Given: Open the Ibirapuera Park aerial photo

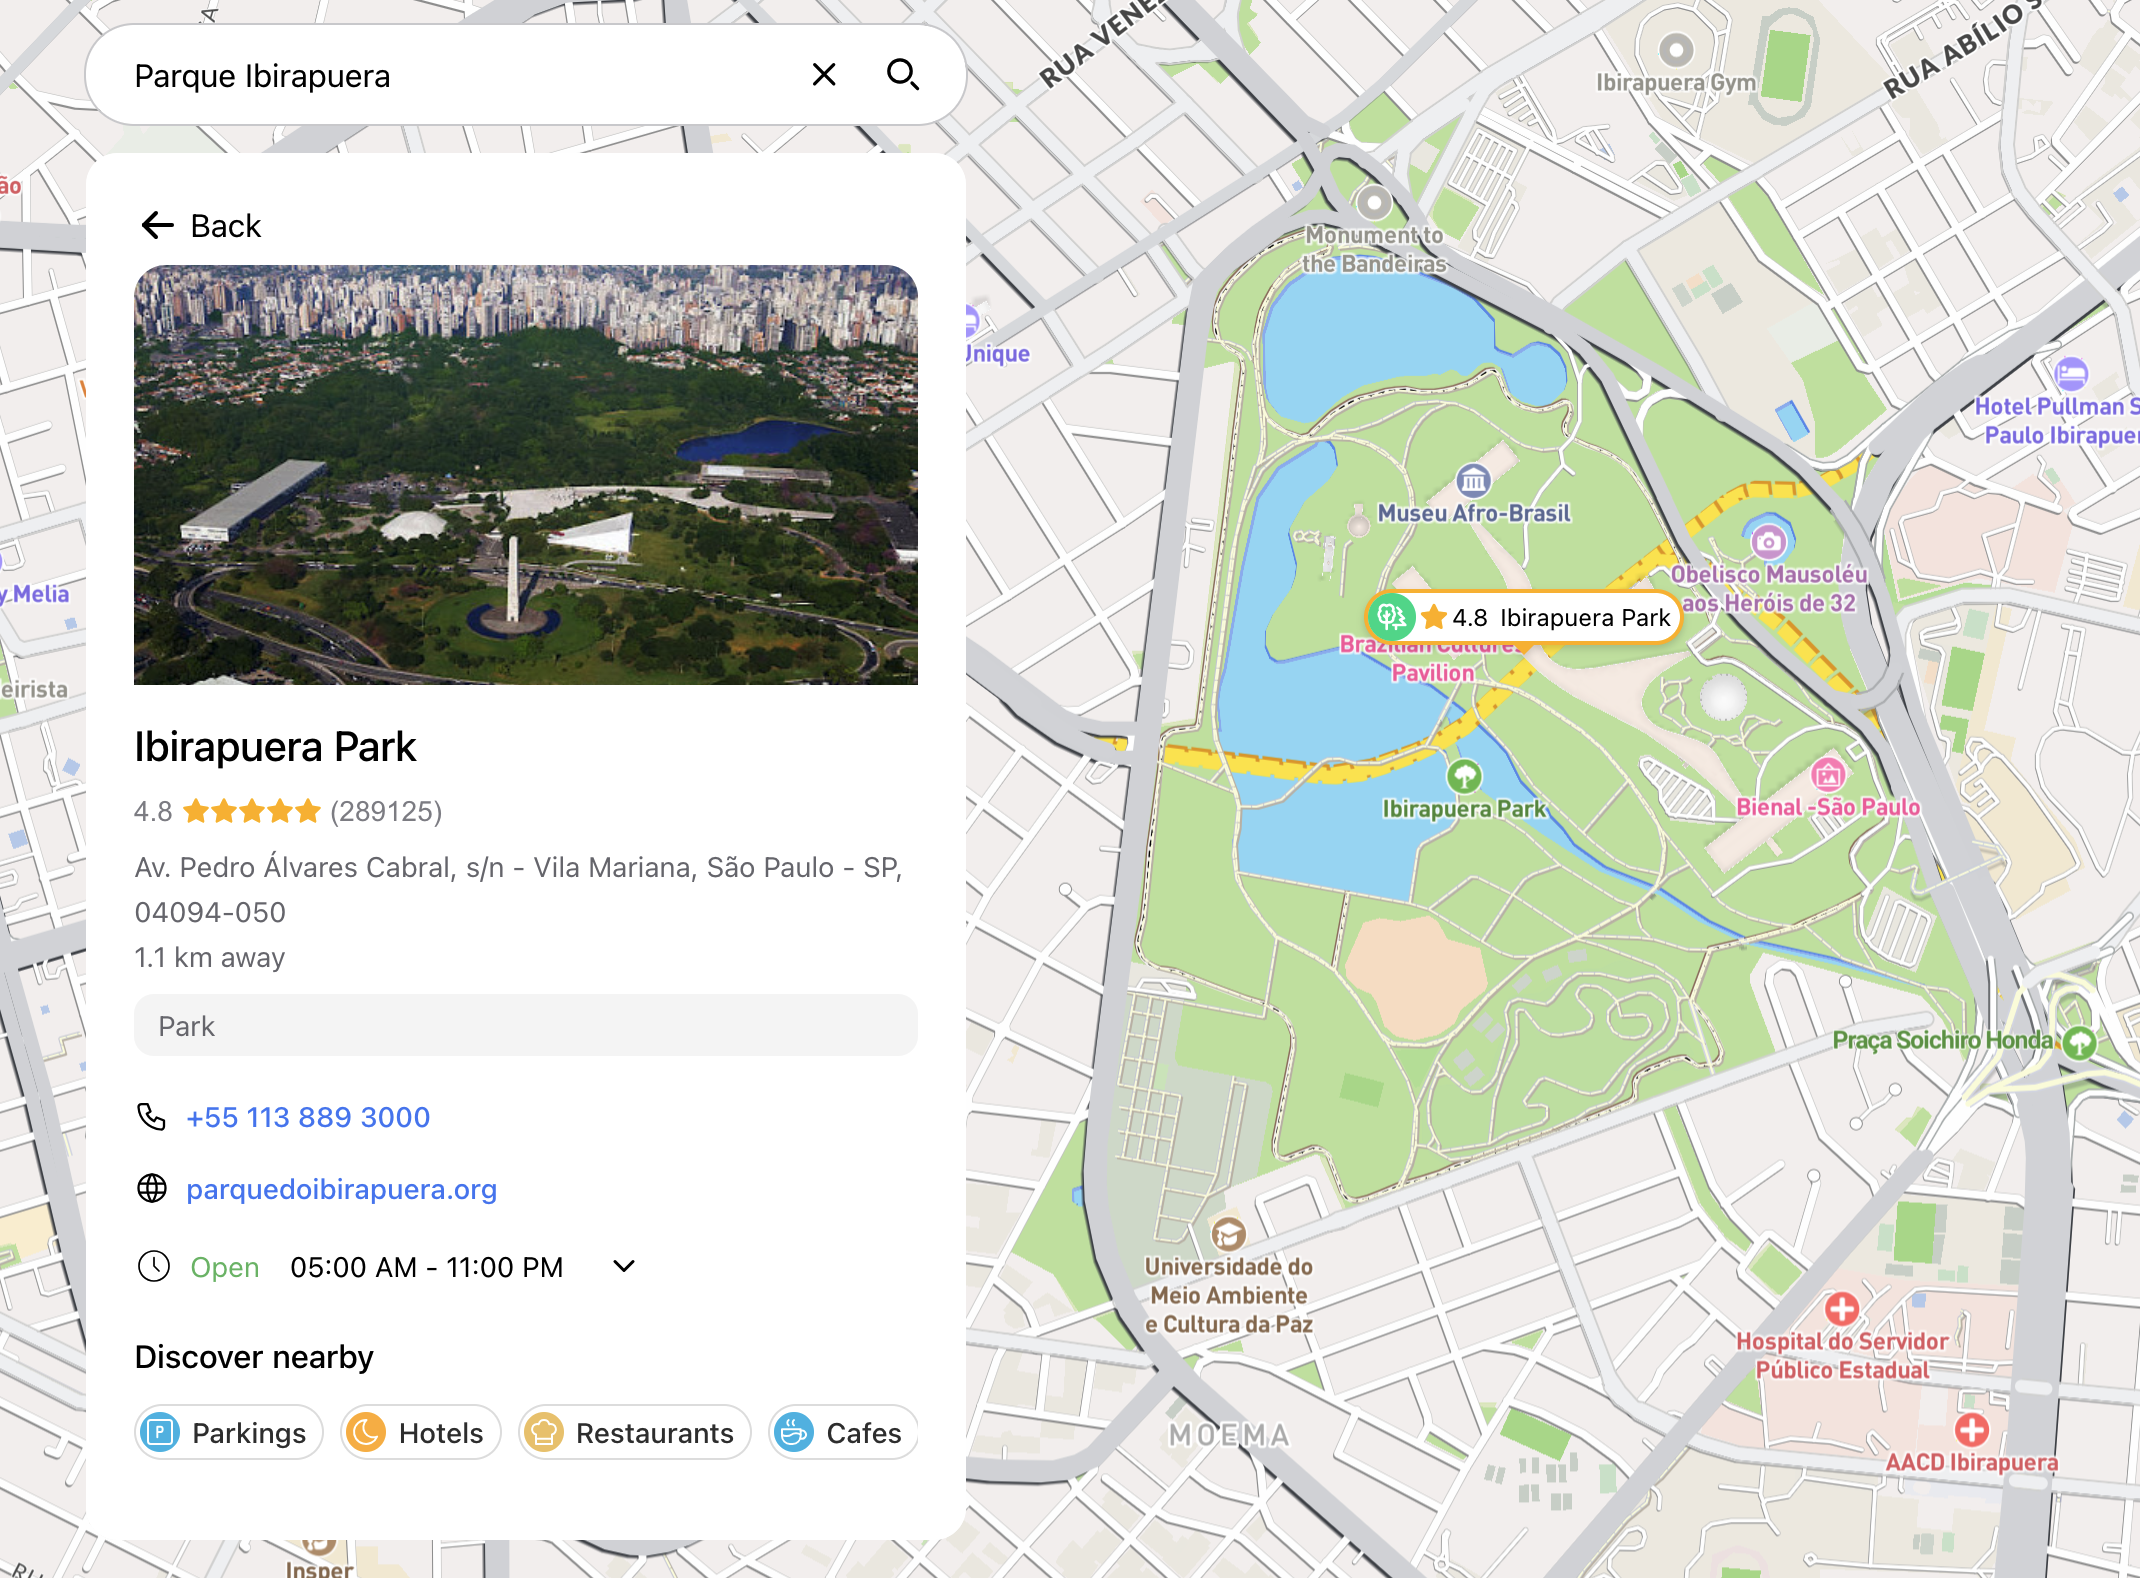Looking at the screenshot, I should tap(526, 475).
